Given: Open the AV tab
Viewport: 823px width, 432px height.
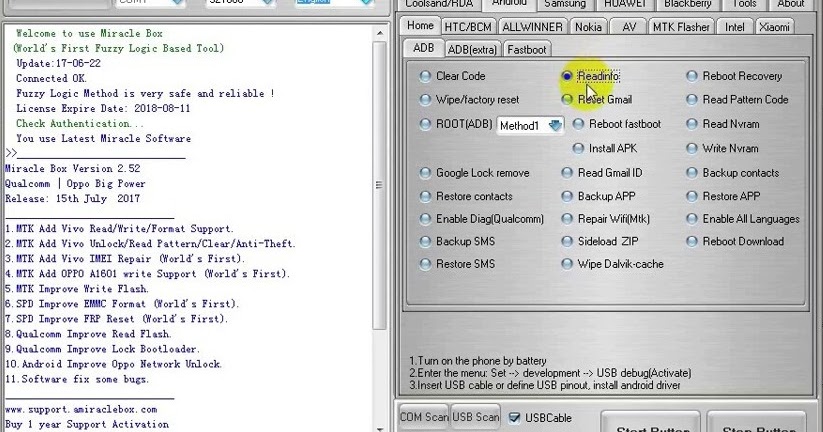Looking at the screenshot, I should tap(629, 27).
